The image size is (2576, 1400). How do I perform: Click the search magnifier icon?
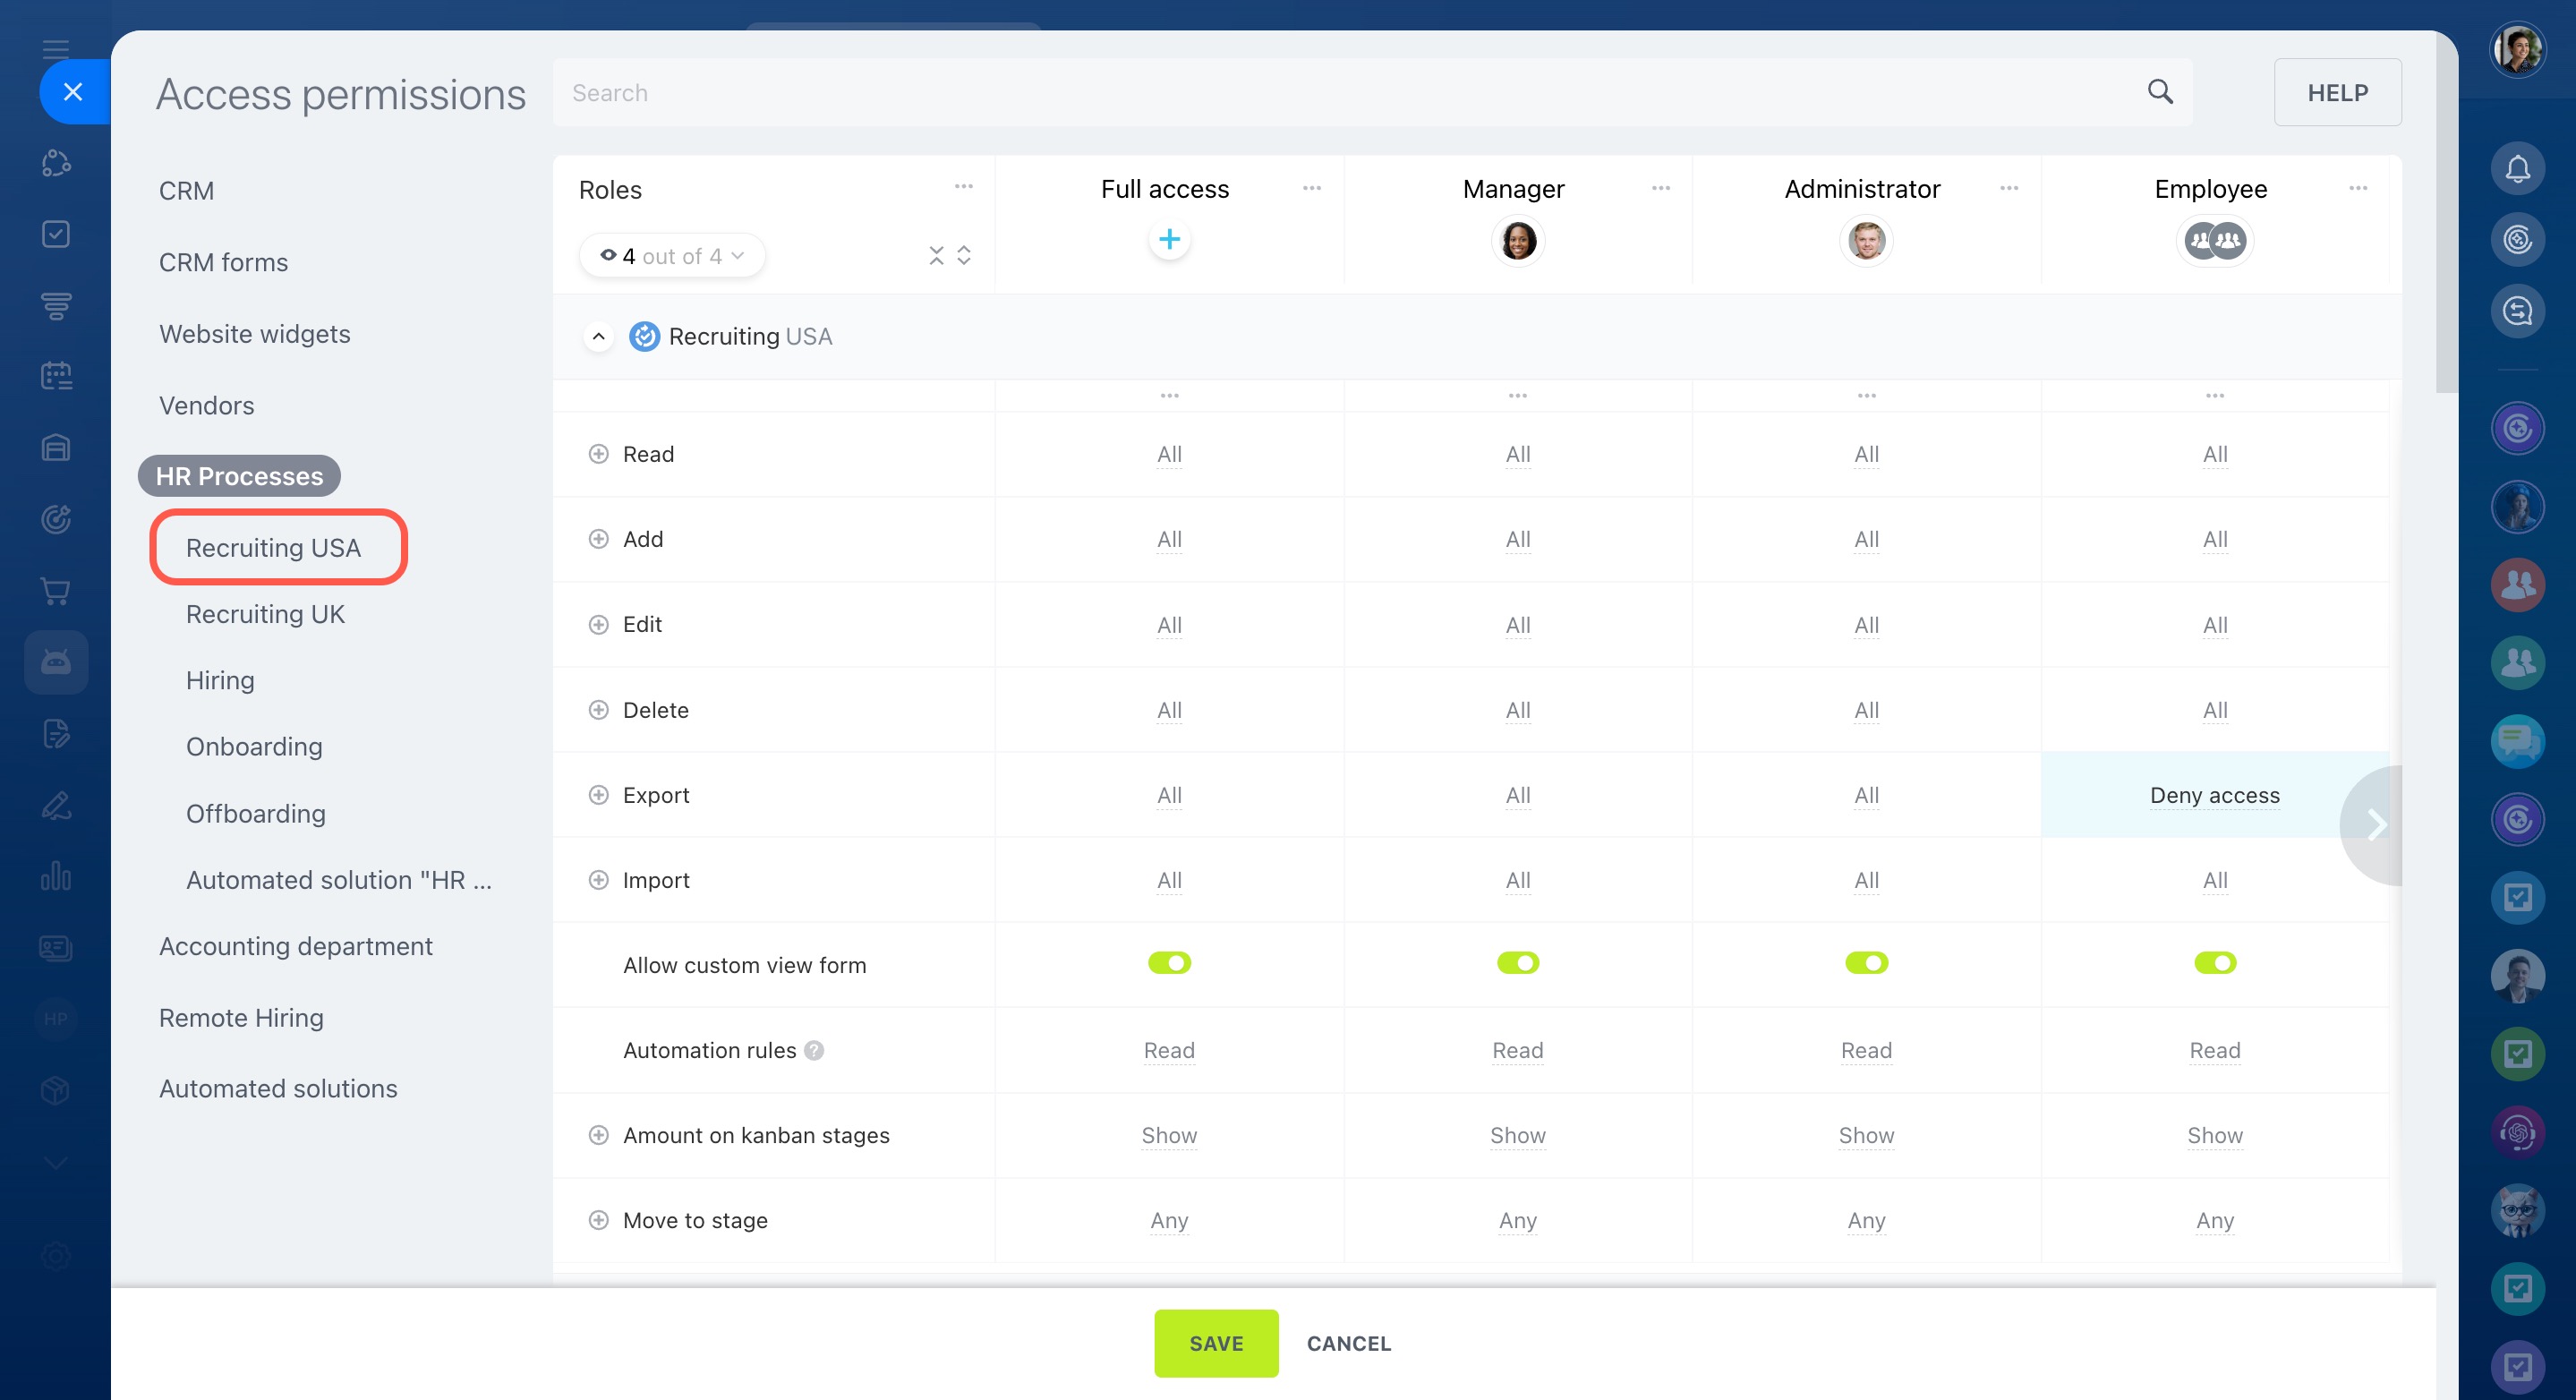[2159, 92]
